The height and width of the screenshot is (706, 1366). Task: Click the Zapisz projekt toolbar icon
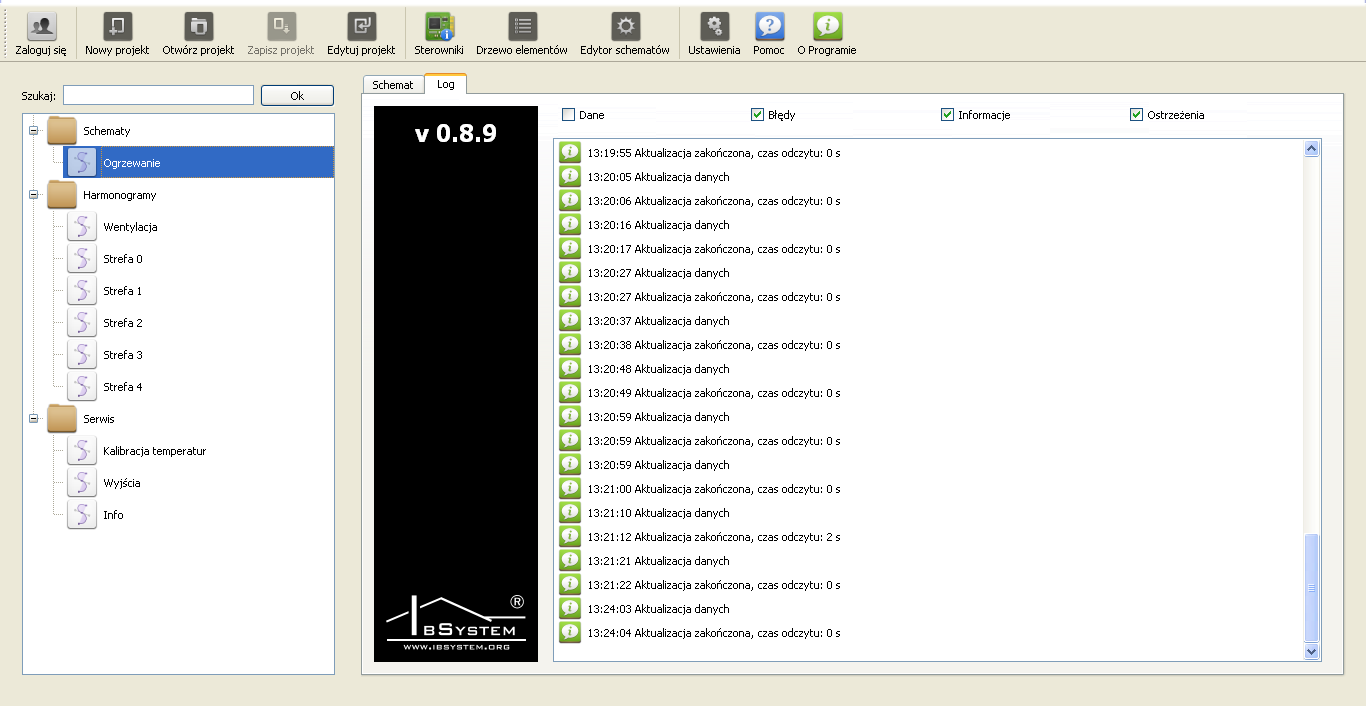click(x=281, y=26)
